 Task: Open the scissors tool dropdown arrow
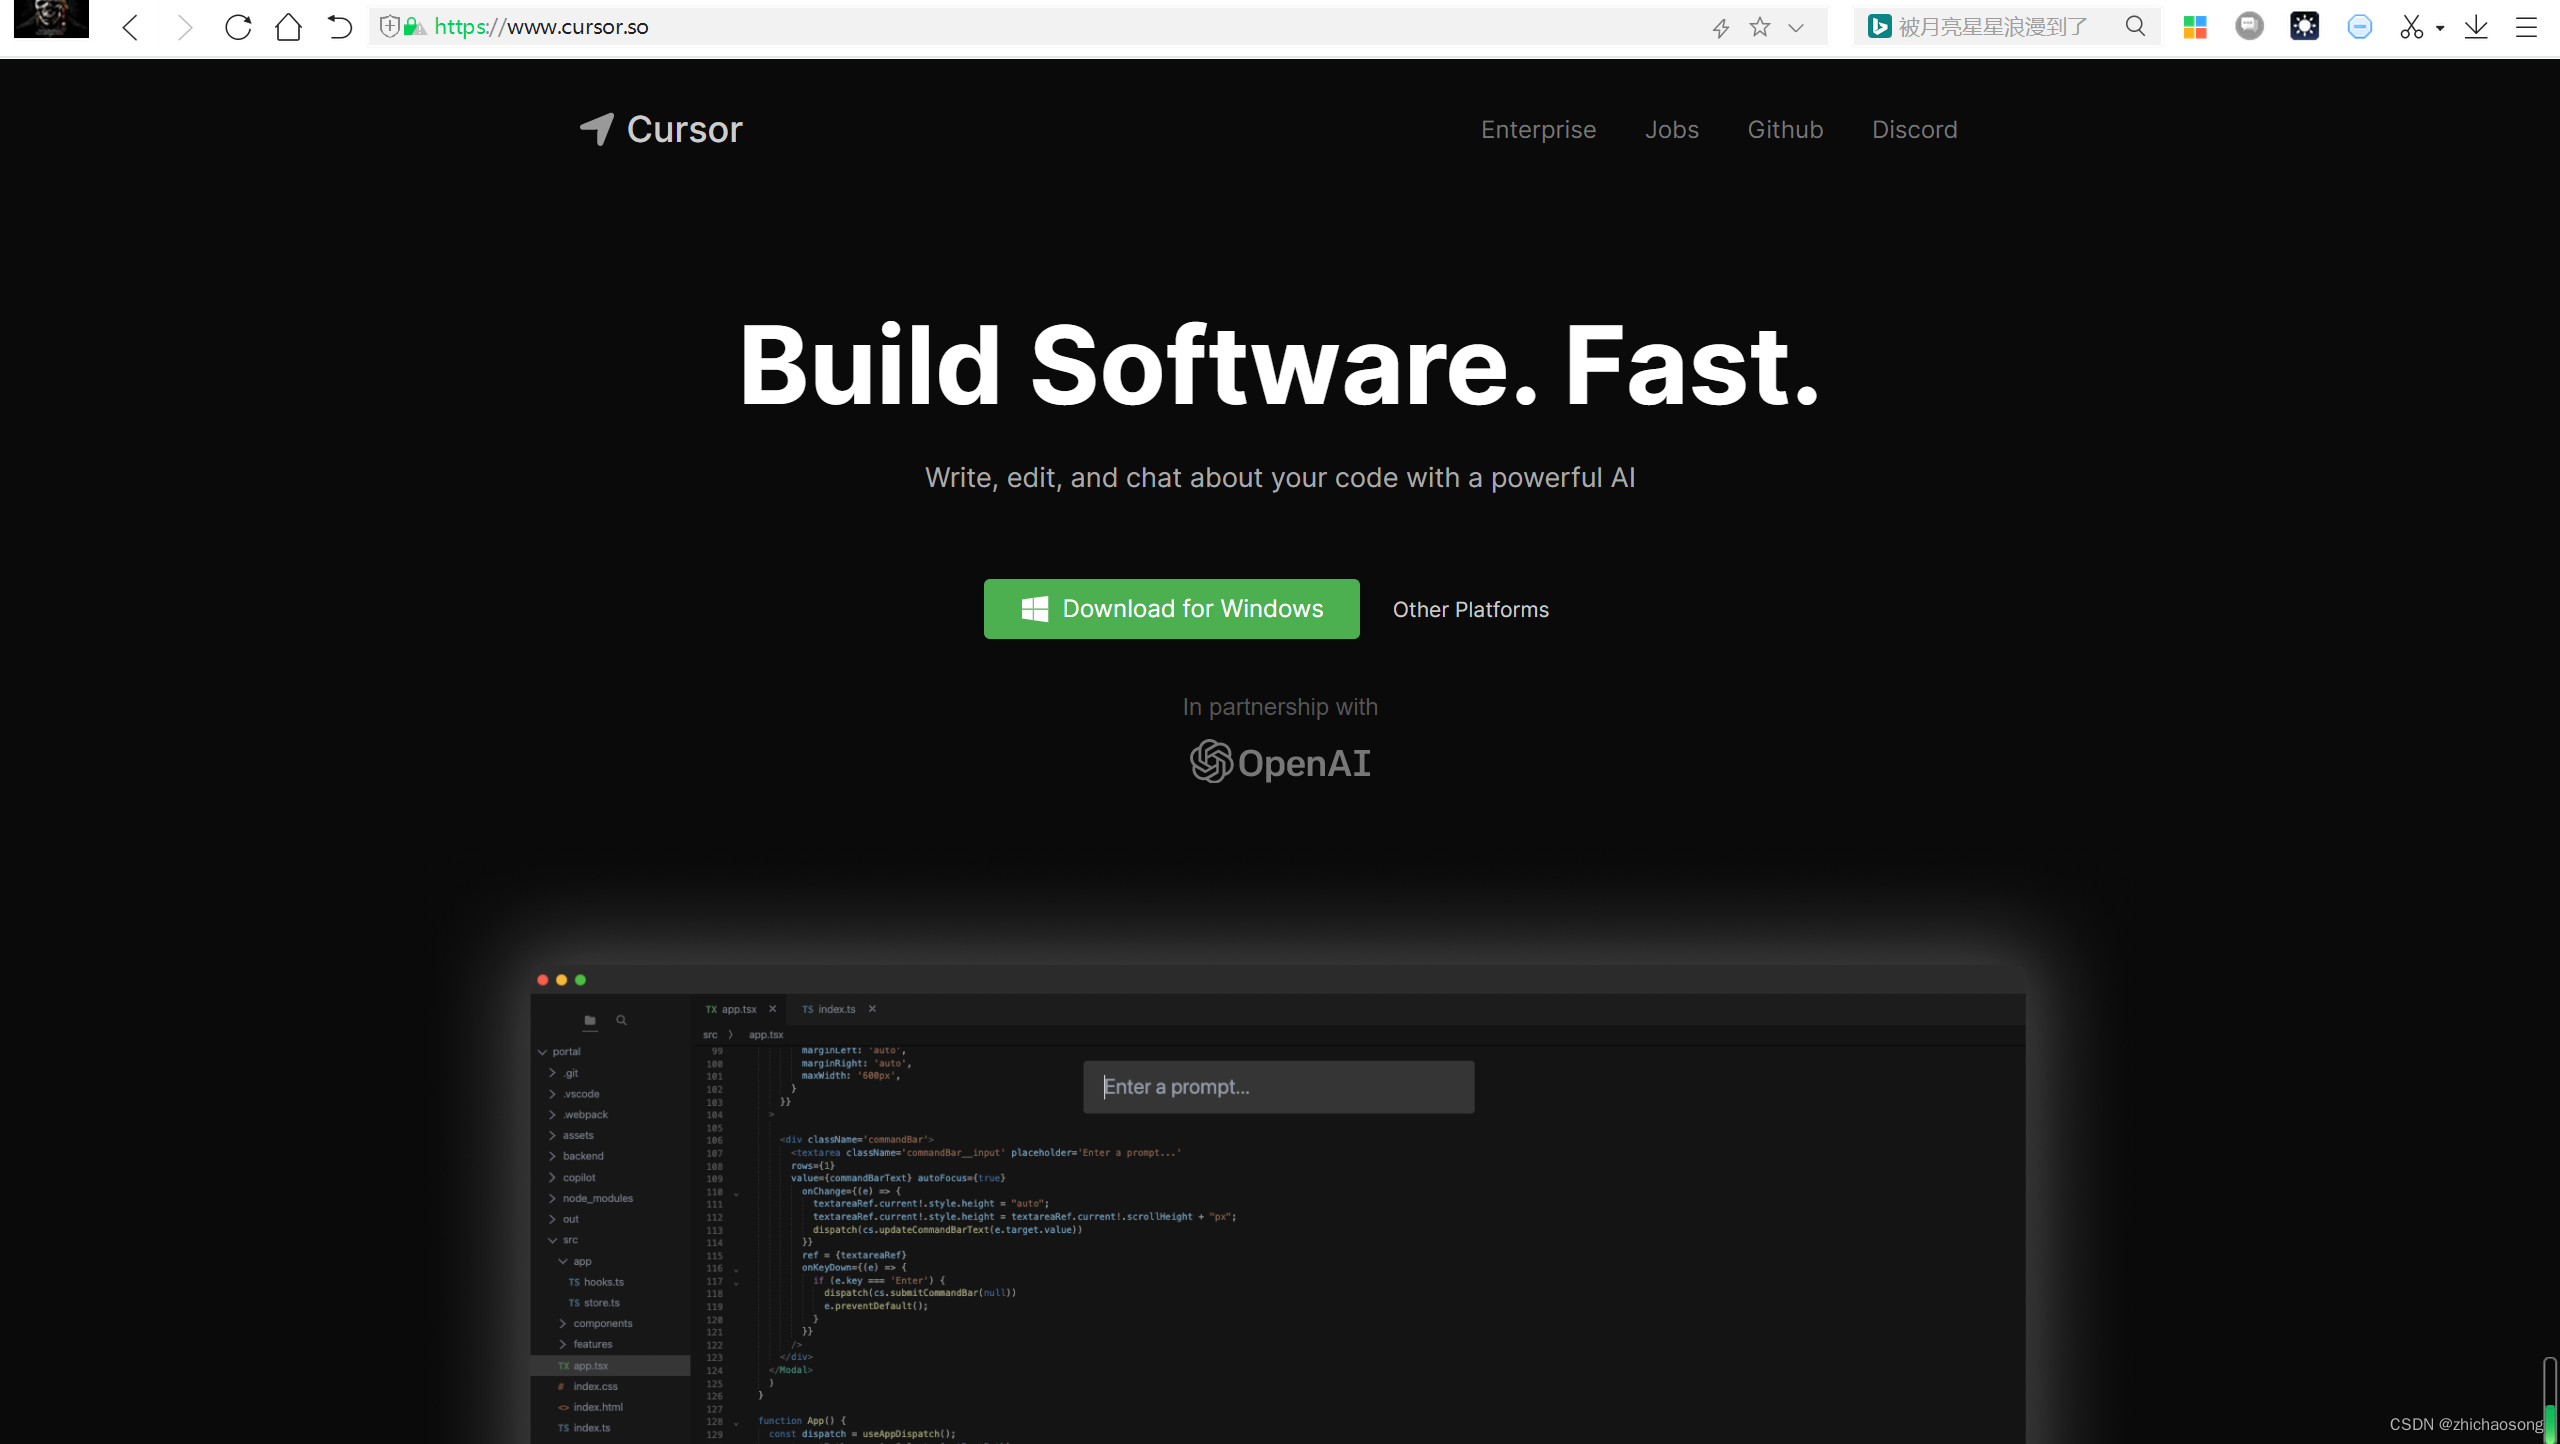[2440, 28]
